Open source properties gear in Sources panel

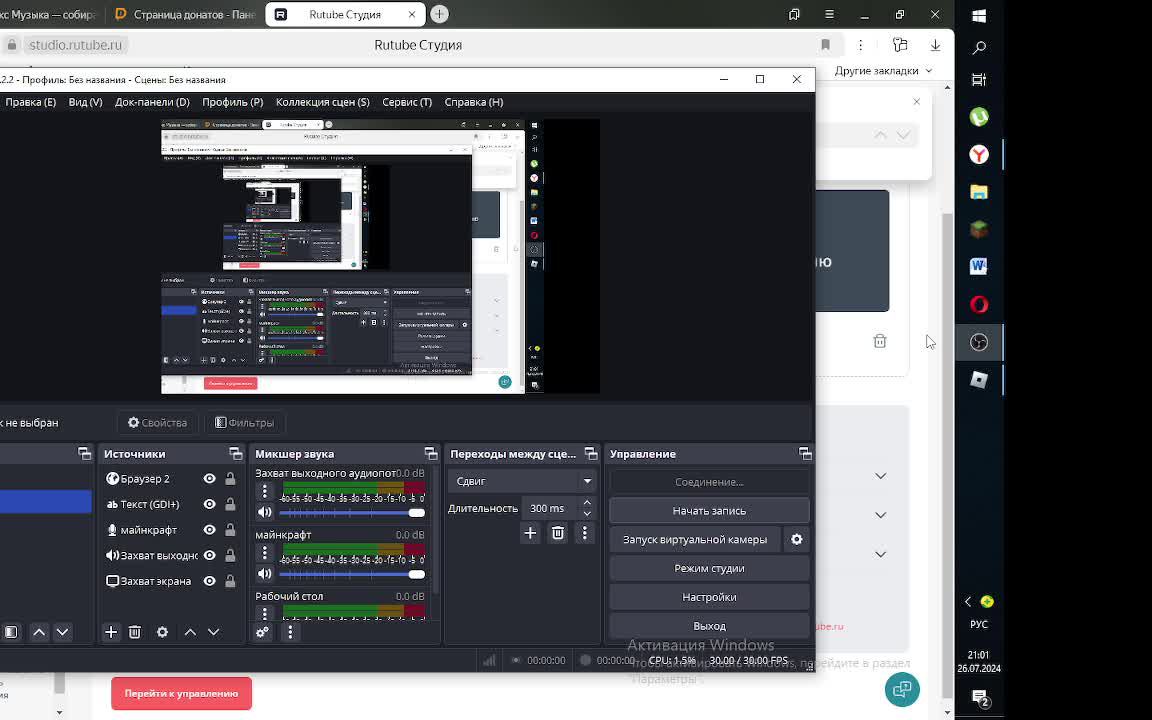pos(162,632)
